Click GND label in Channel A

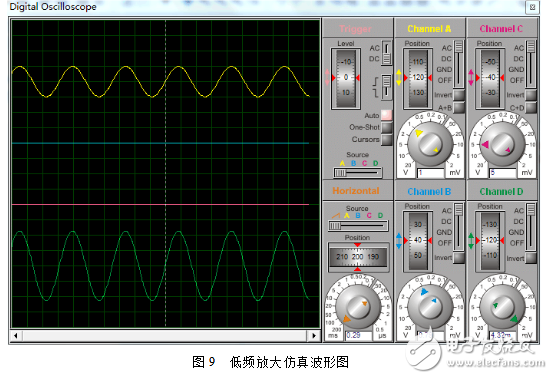click(x=444, y=69)
